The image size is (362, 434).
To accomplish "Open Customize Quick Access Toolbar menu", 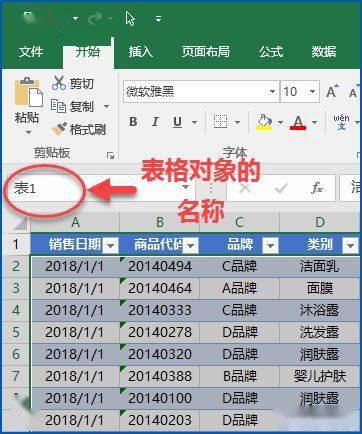I will coord(159,19).
